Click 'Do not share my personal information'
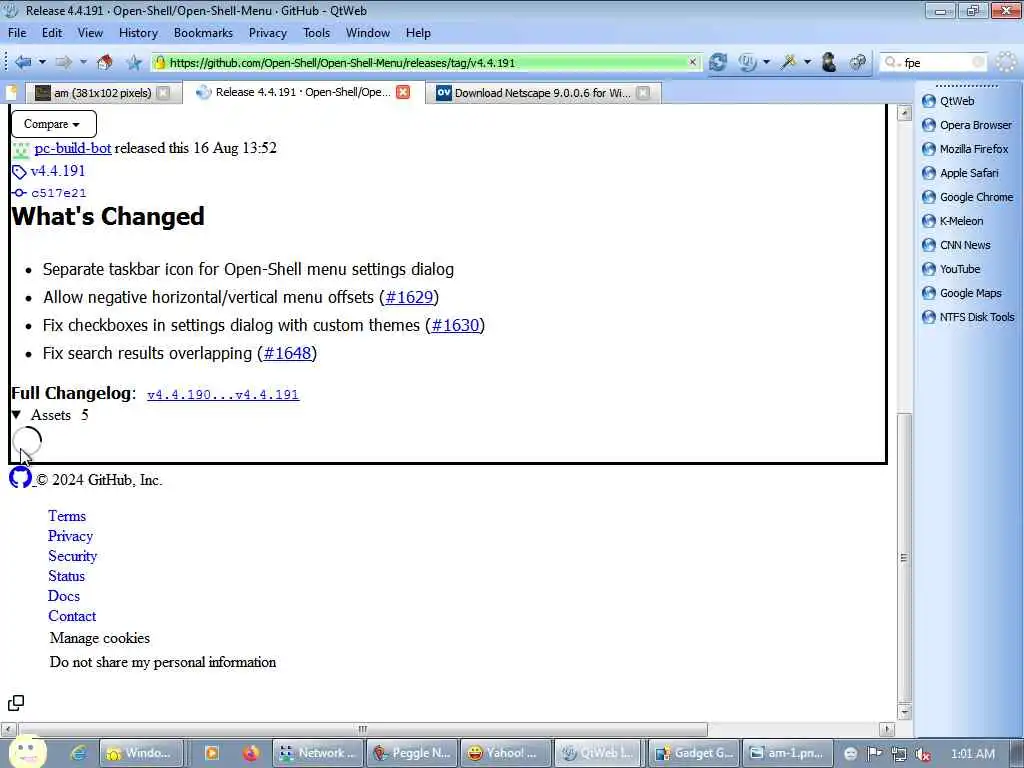The width and height of the screenshot is (1024, 768). 163,662
